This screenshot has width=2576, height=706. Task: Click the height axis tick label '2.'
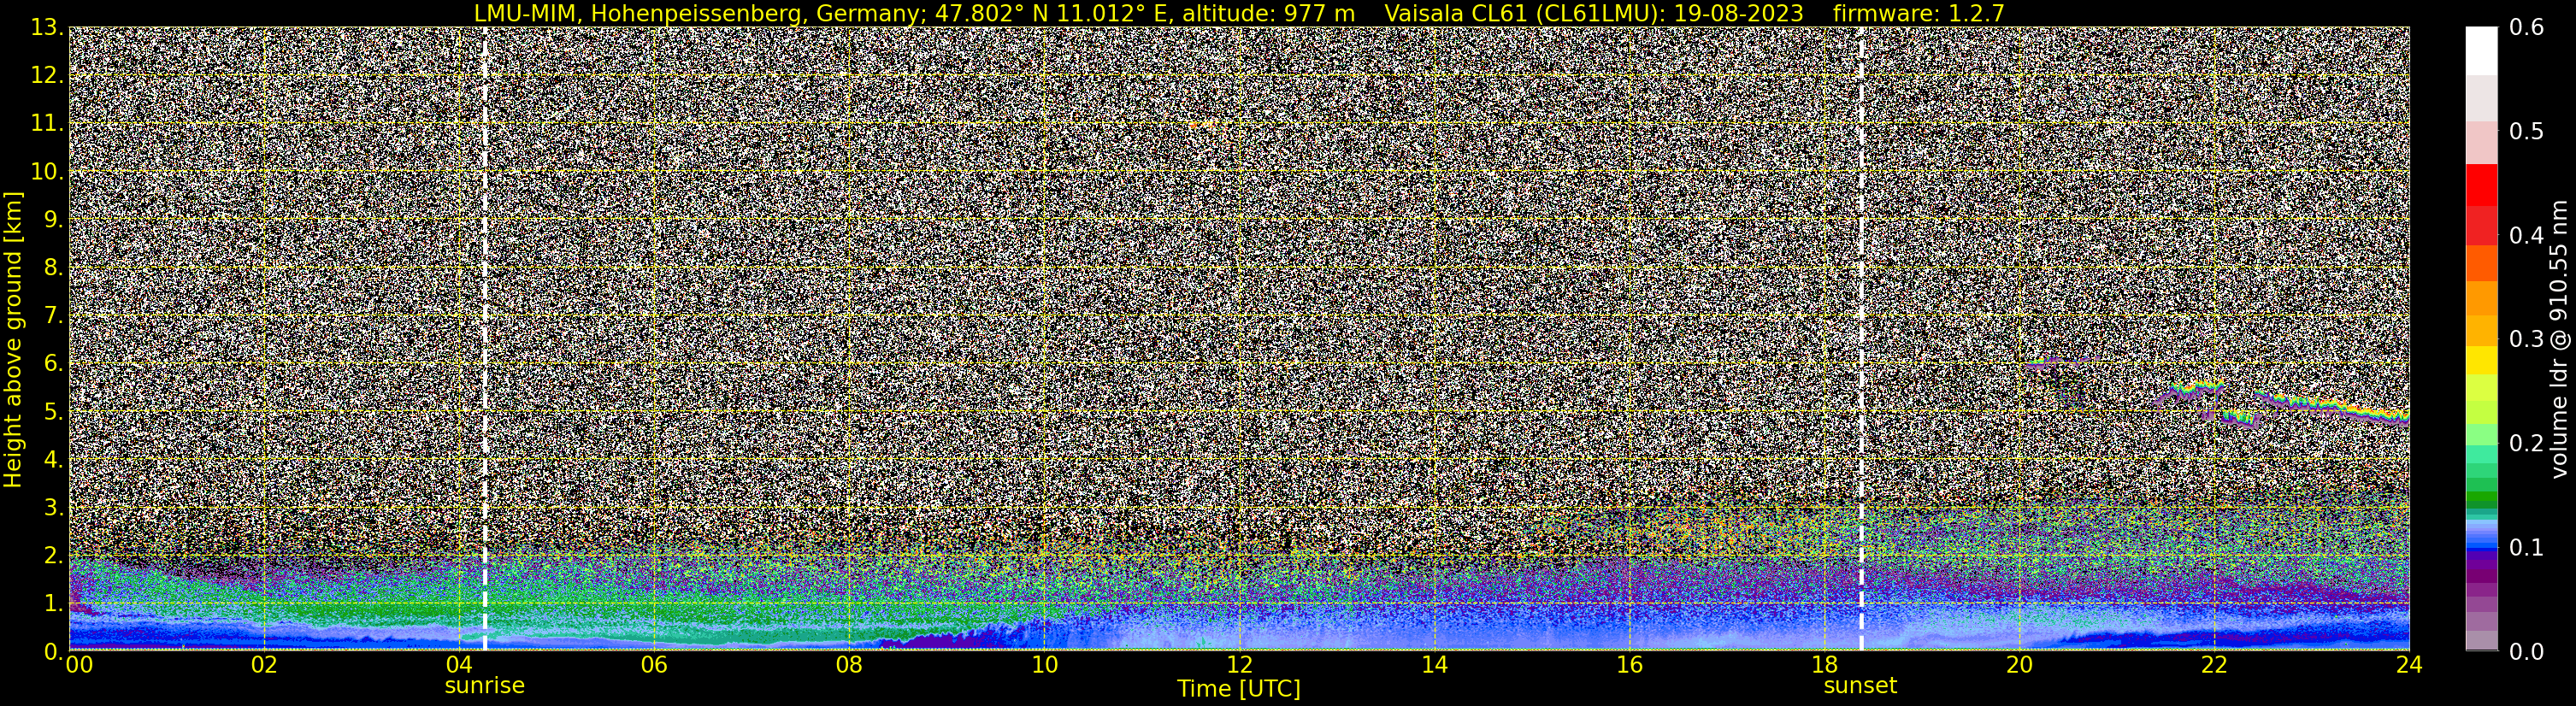click(x=53, y=556)
